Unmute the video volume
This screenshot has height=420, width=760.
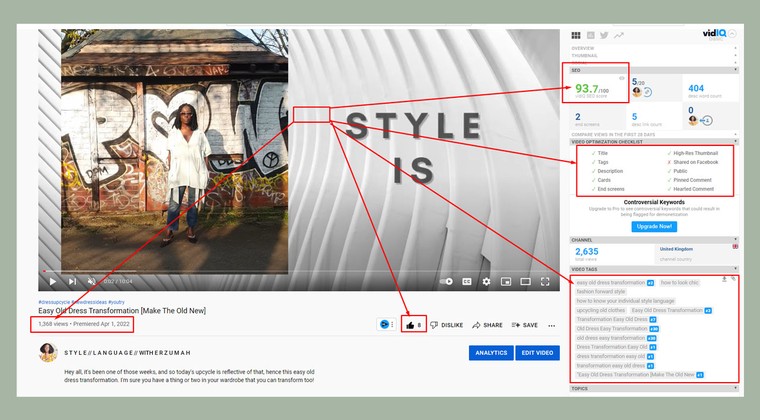[91, 282]
